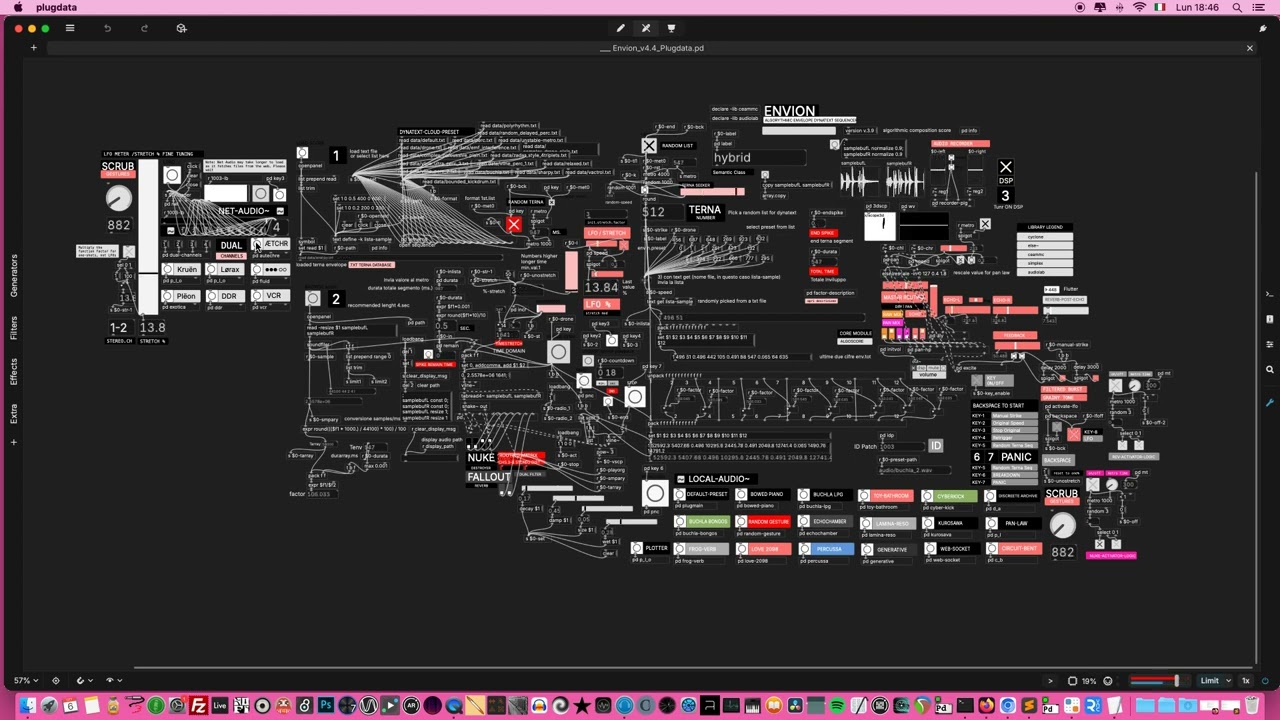Enable presentation mode icon in toolbar

671,28
